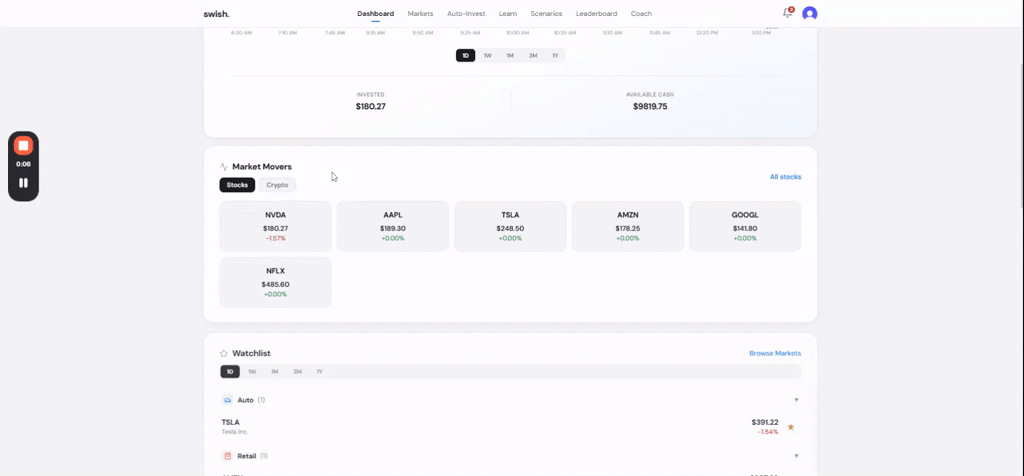The height and width of the screenshot is (476, 1024).
Task: Select the 1M watchlist range
Action: click(x=275, y=372)
